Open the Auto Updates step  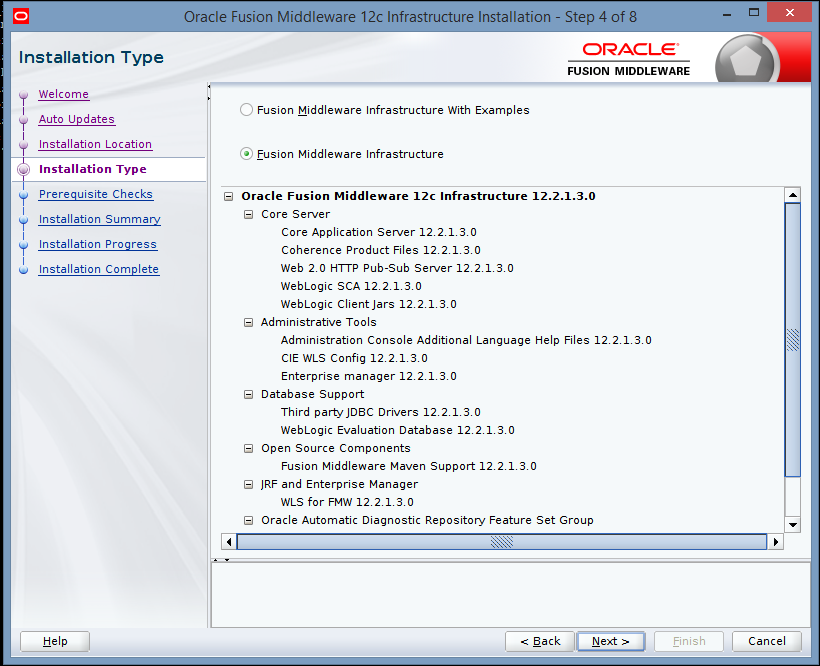[76, 119]
